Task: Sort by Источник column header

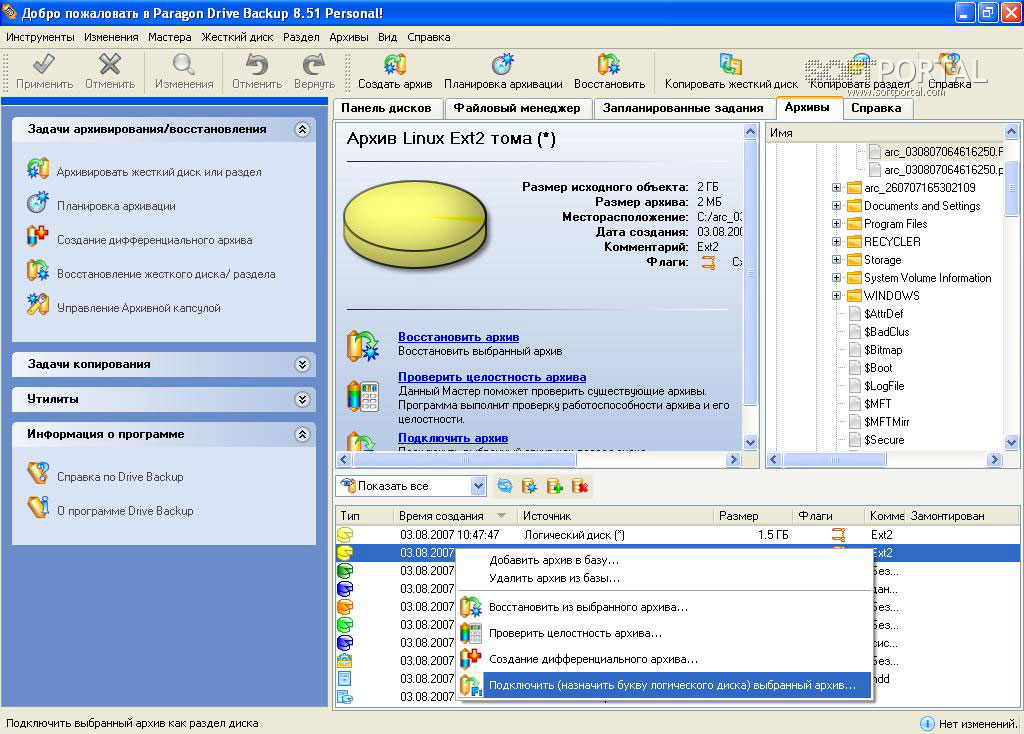Action: click(614, 516)
